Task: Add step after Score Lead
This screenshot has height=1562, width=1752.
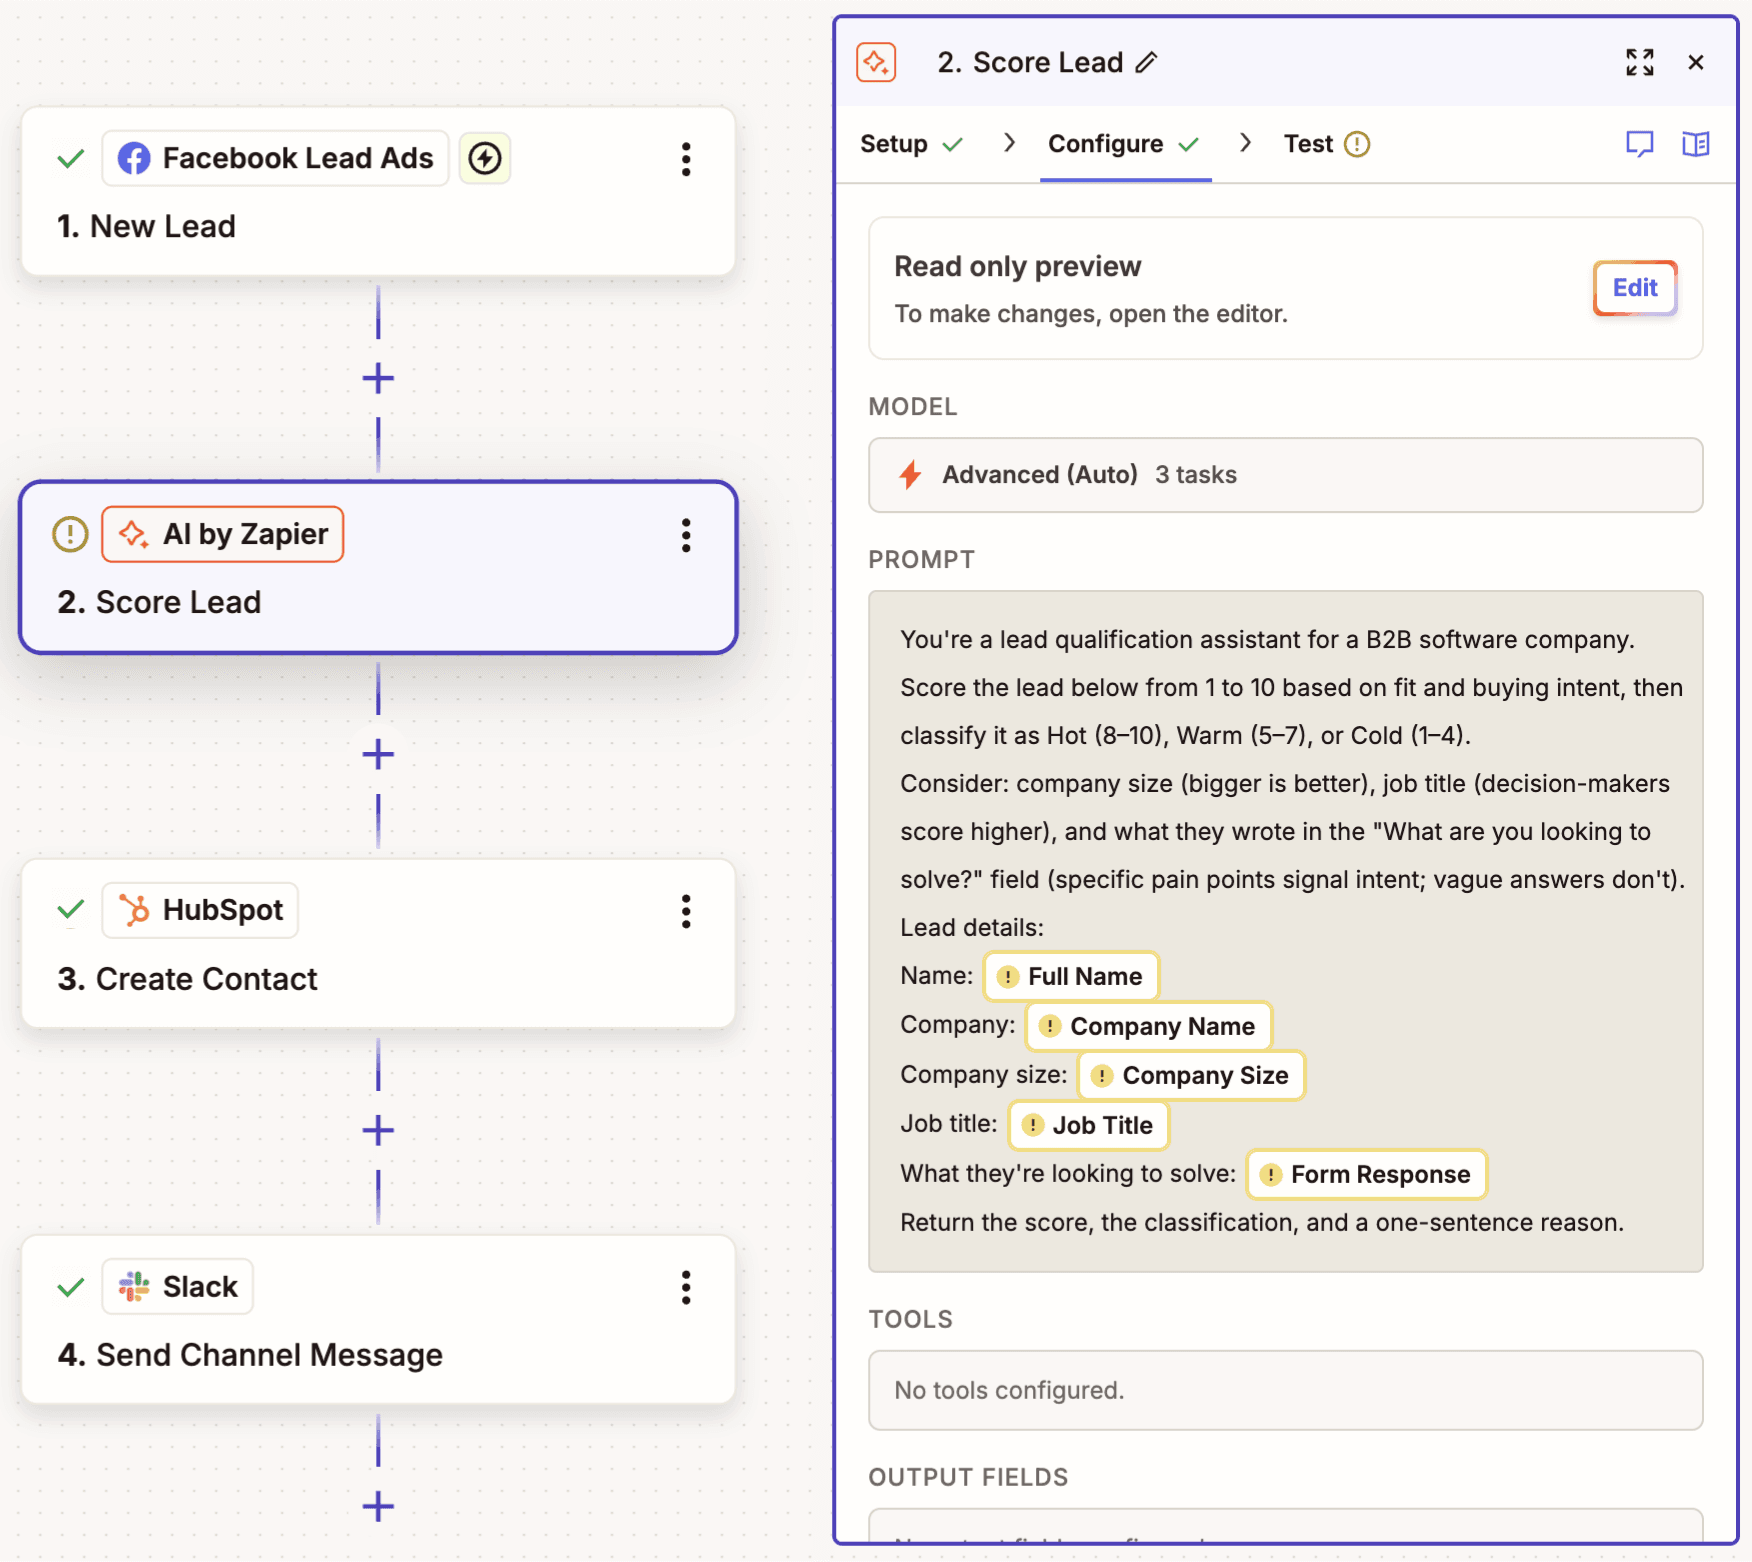Action: pyautogui.click(x=378, y=754)
